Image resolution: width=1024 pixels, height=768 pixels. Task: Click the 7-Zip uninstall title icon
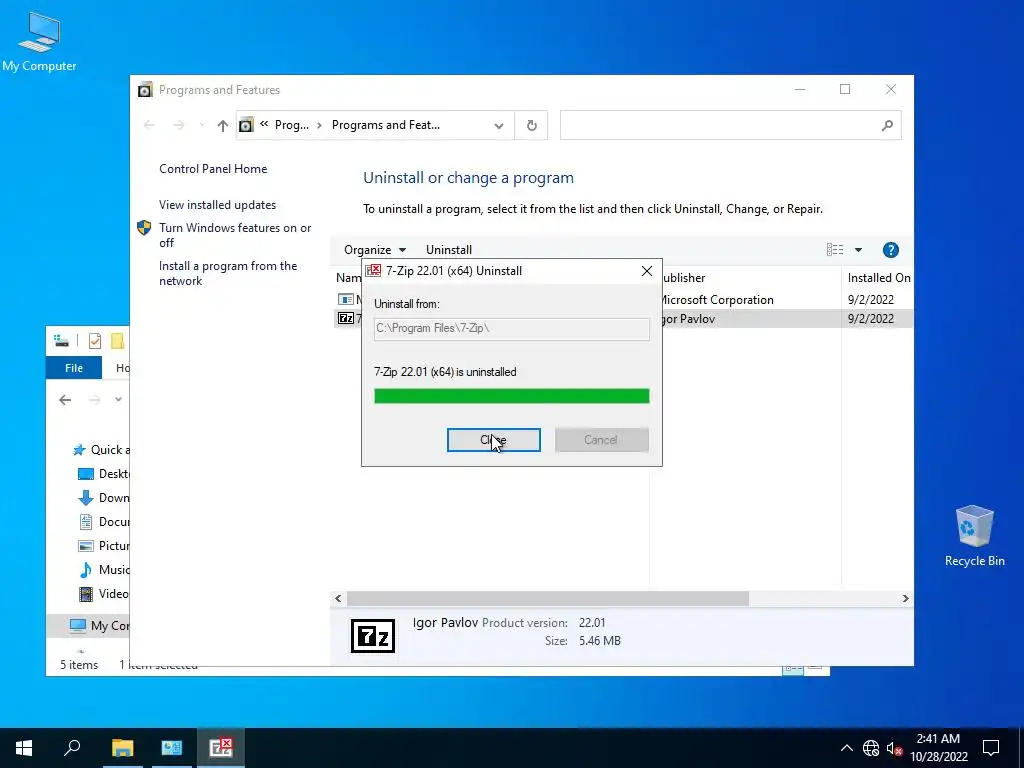click(x=373, y=270)
